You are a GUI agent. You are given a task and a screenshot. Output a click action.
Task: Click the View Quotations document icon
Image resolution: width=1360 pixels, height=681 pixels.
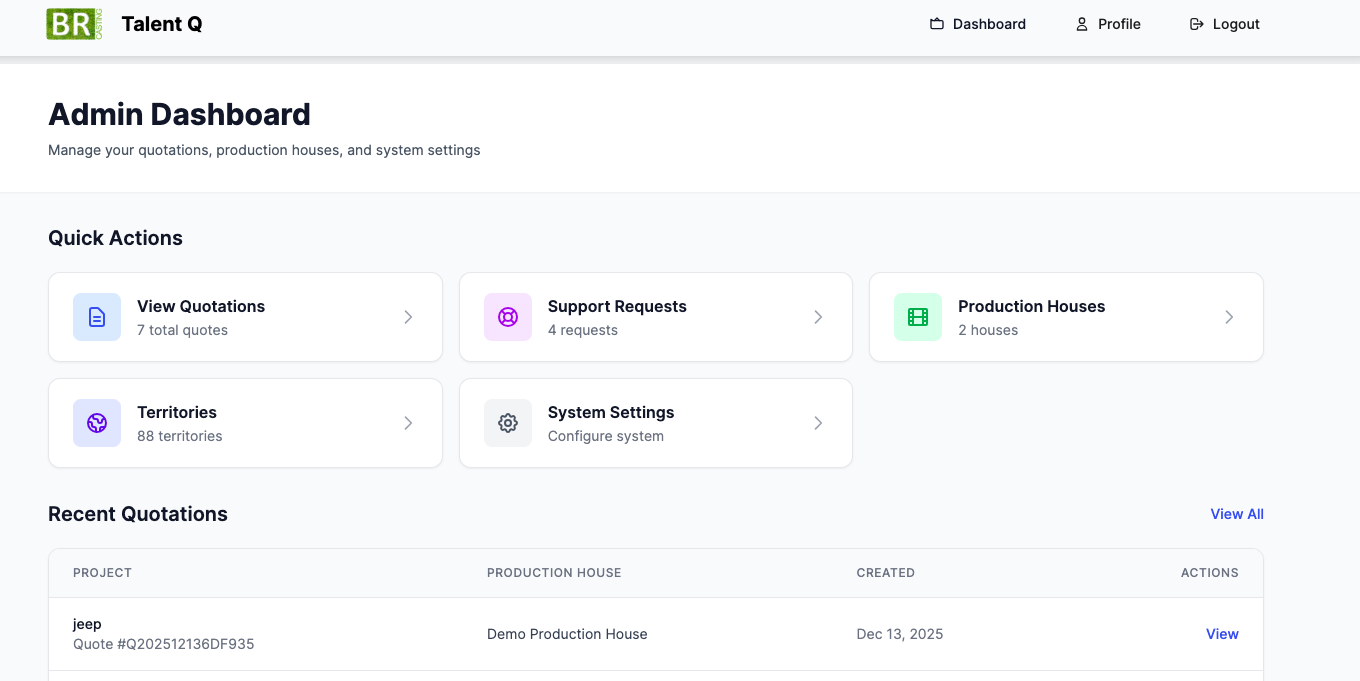pos(97,317)
